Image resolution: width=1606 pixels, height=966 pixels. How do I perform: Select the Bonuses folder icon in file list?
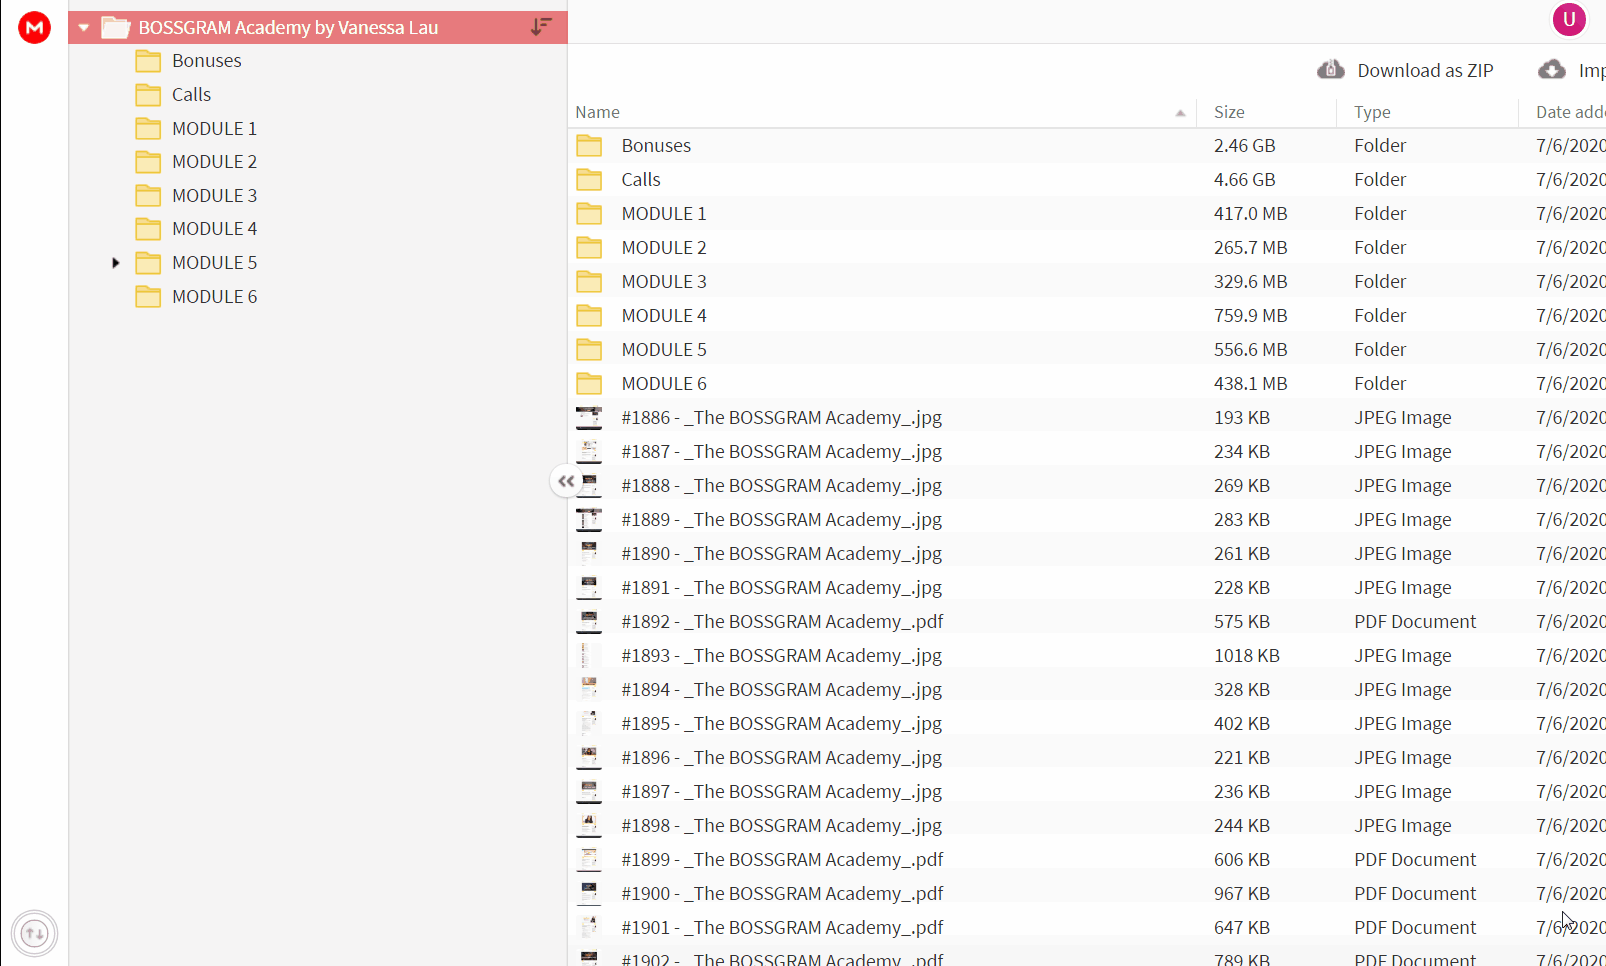589,146
